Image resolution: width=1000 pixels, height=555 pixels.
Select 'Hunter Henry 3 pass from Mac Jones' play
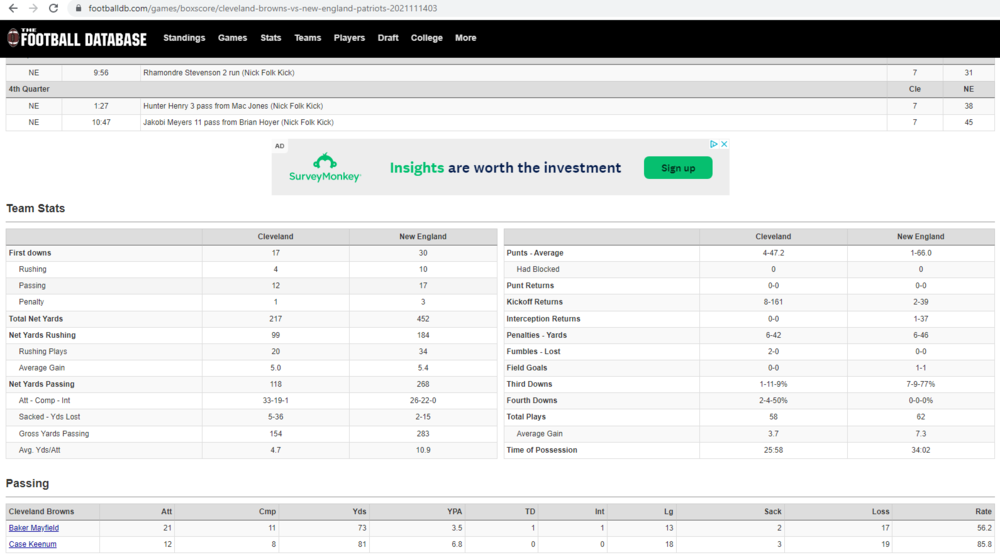click(233, 106)
